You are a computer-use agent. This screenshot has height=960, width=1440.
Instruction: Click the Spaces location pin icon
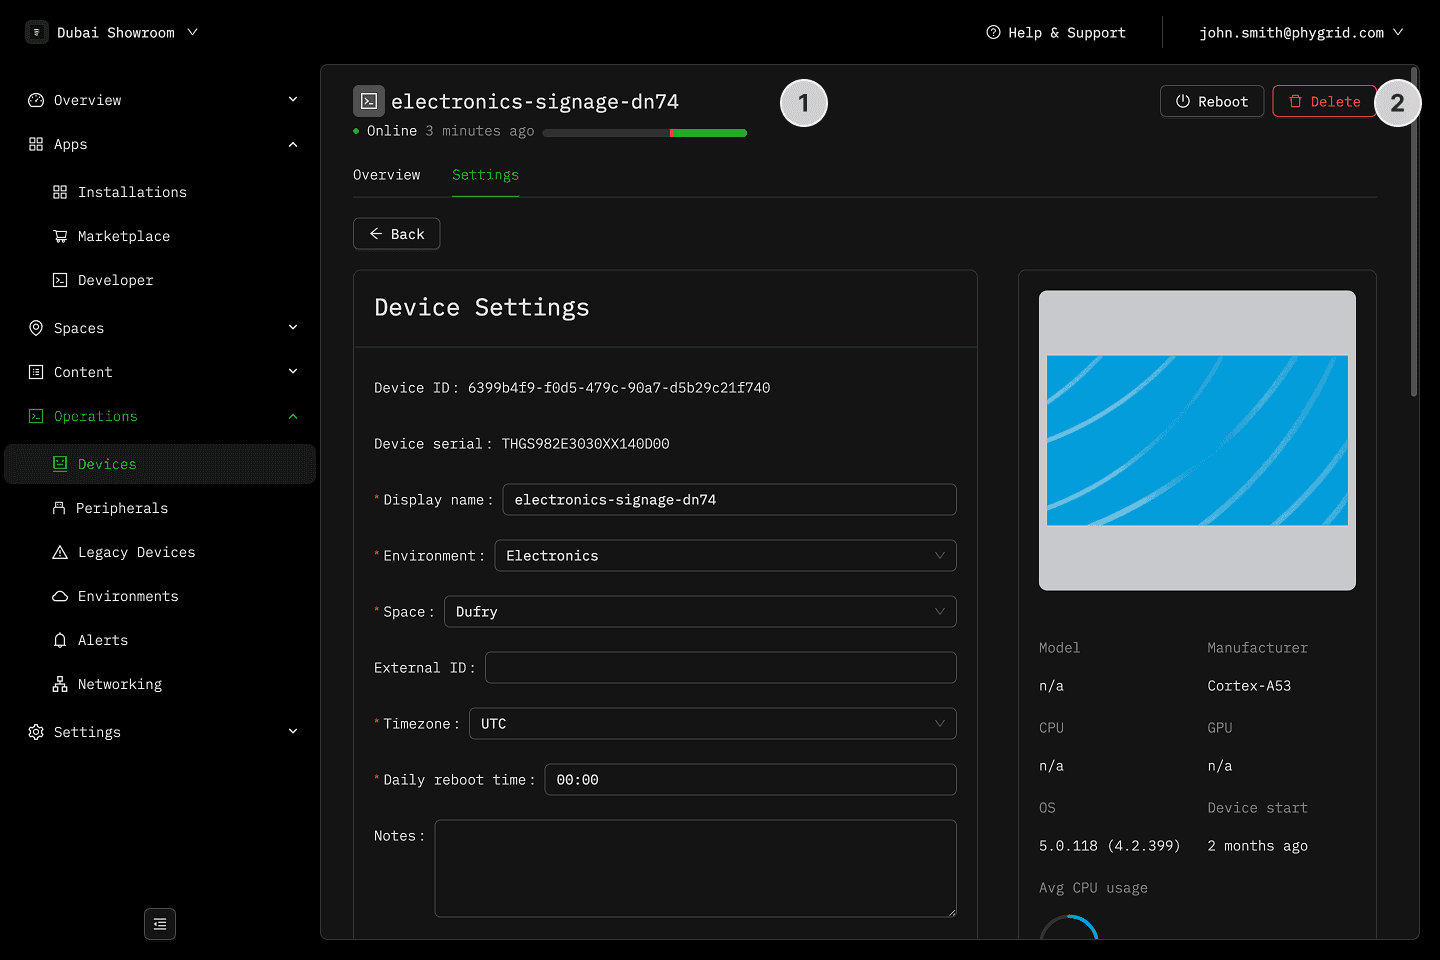tap(36, 328)
